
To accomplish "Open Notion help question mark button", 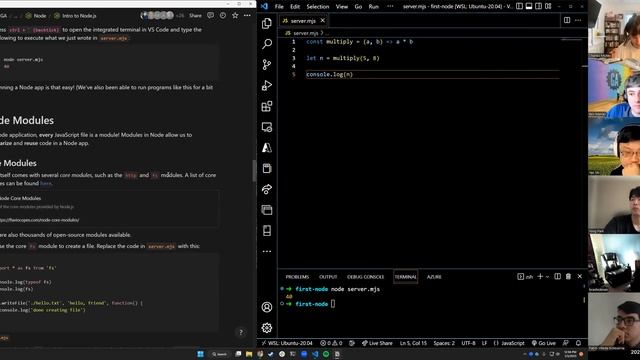I will [x=241, y=332].
